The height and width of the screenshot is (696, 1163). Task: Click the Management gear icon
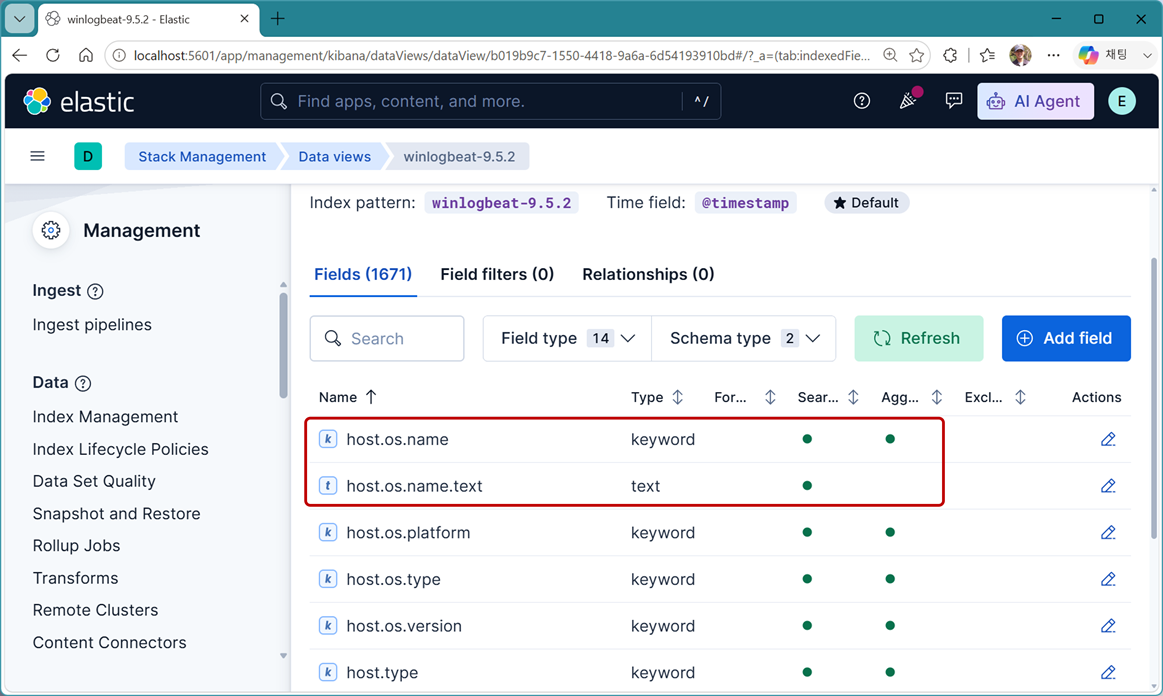50,231
